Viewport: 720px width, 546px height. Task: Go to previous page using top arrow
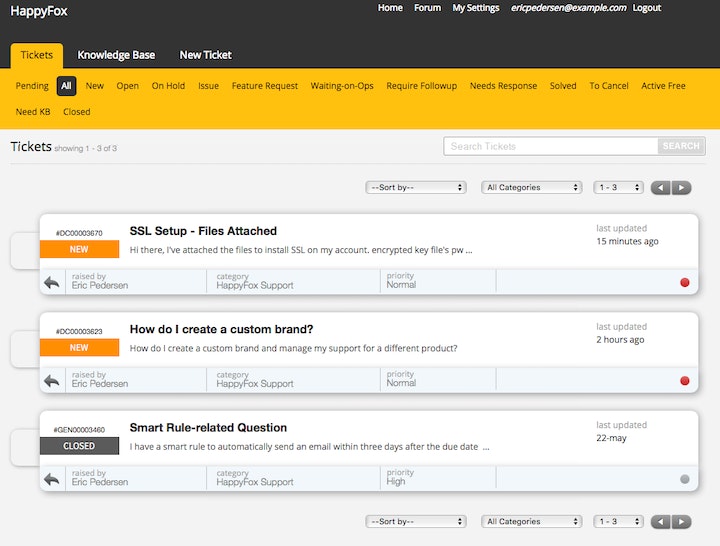pos(661,188)
